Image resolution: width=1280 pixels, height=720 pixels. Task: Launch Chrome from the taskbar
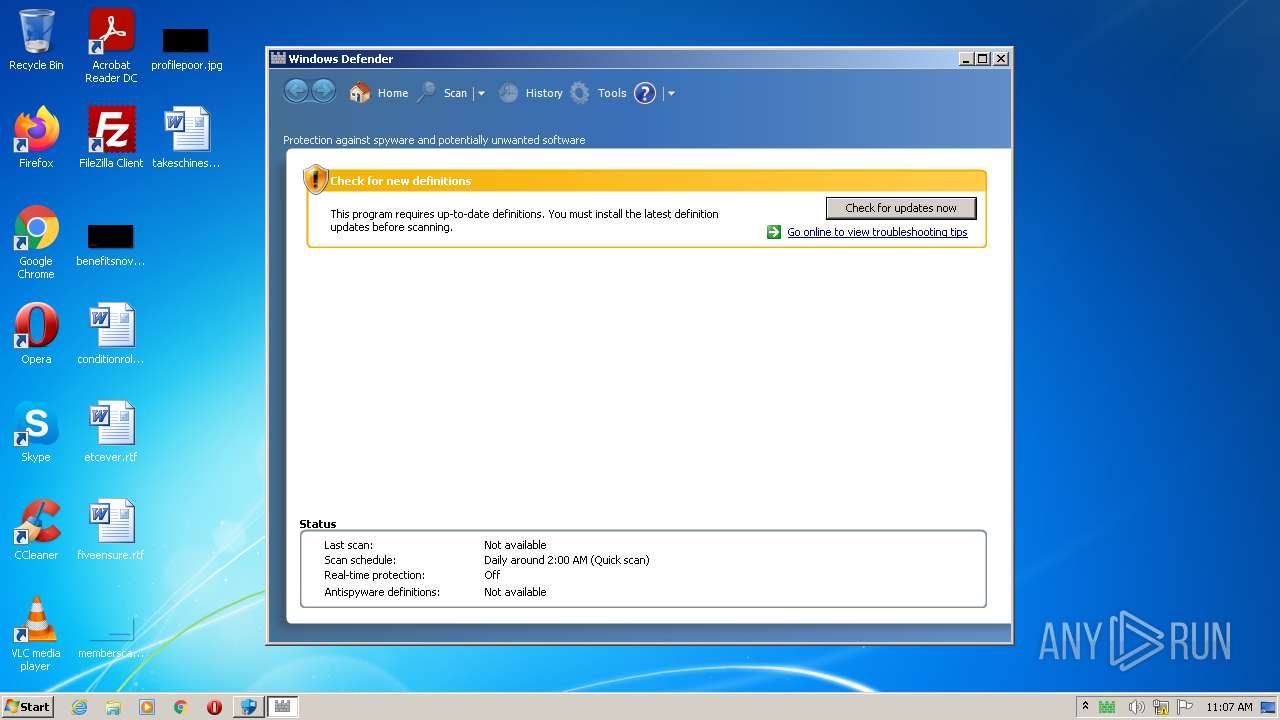coord(181,707)
